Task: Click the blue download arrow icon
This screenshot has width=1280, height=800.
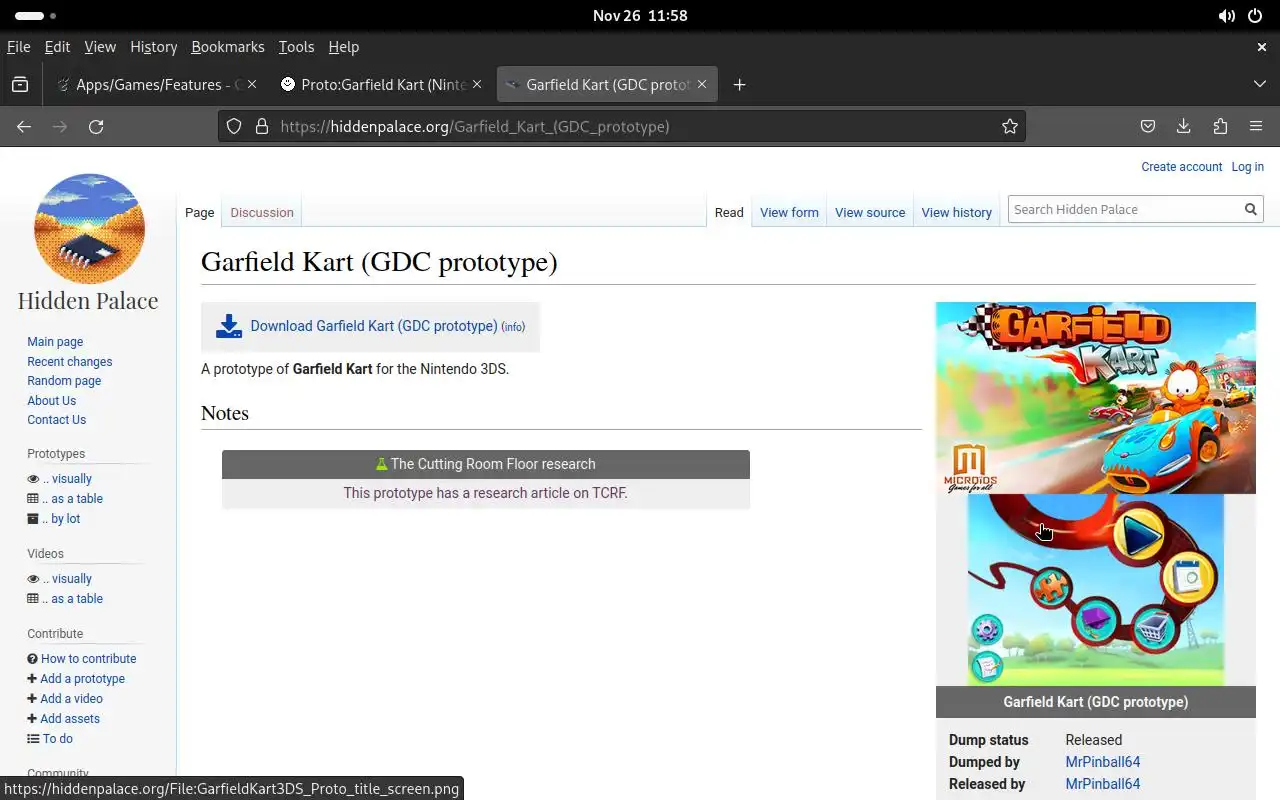Action: [x=229, y=326]
